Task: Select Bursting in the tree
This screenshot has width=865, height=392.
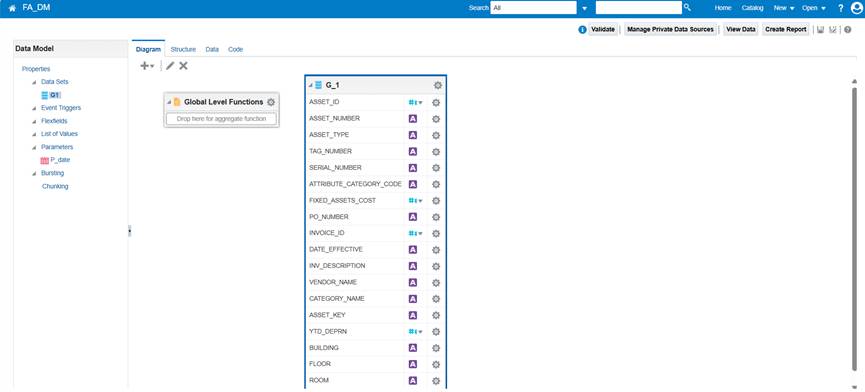Action: (x=52, y=173)
